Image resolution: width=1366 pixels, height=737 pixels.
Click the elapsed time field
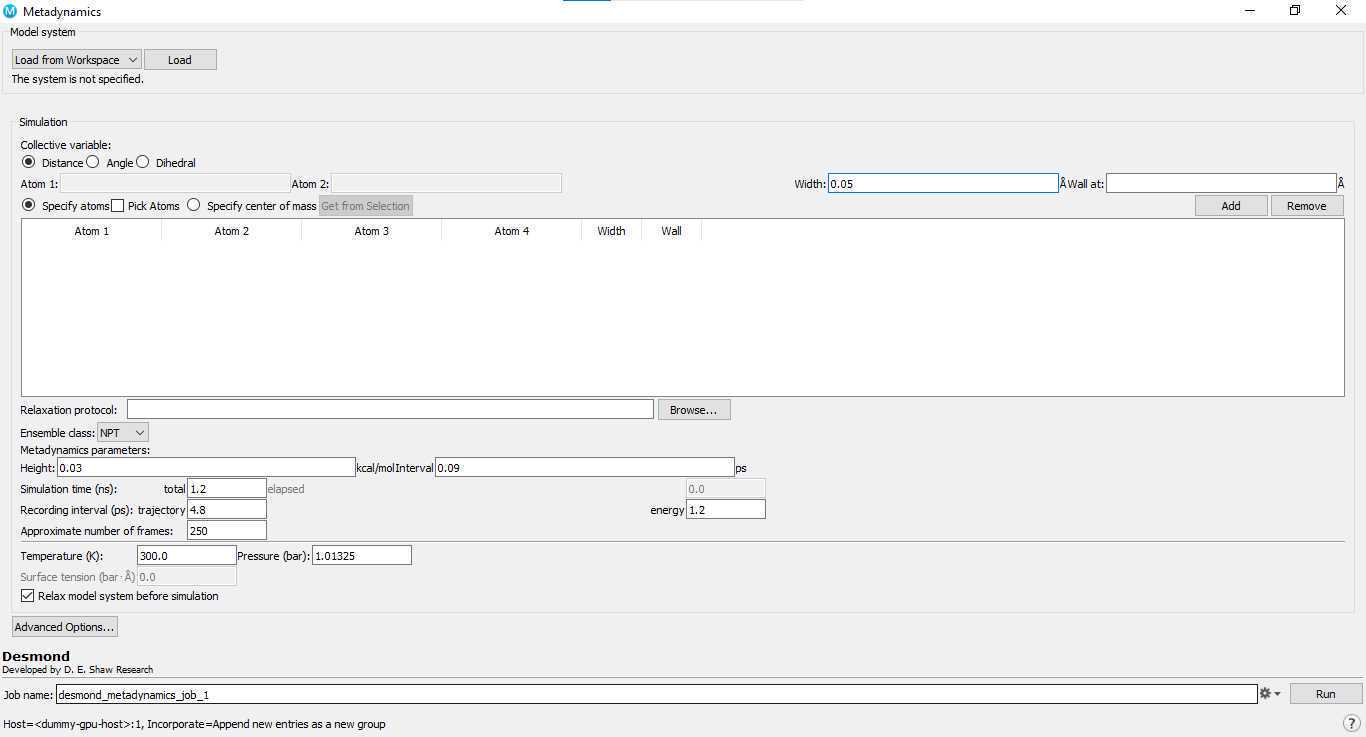click(x=726, y=489)
